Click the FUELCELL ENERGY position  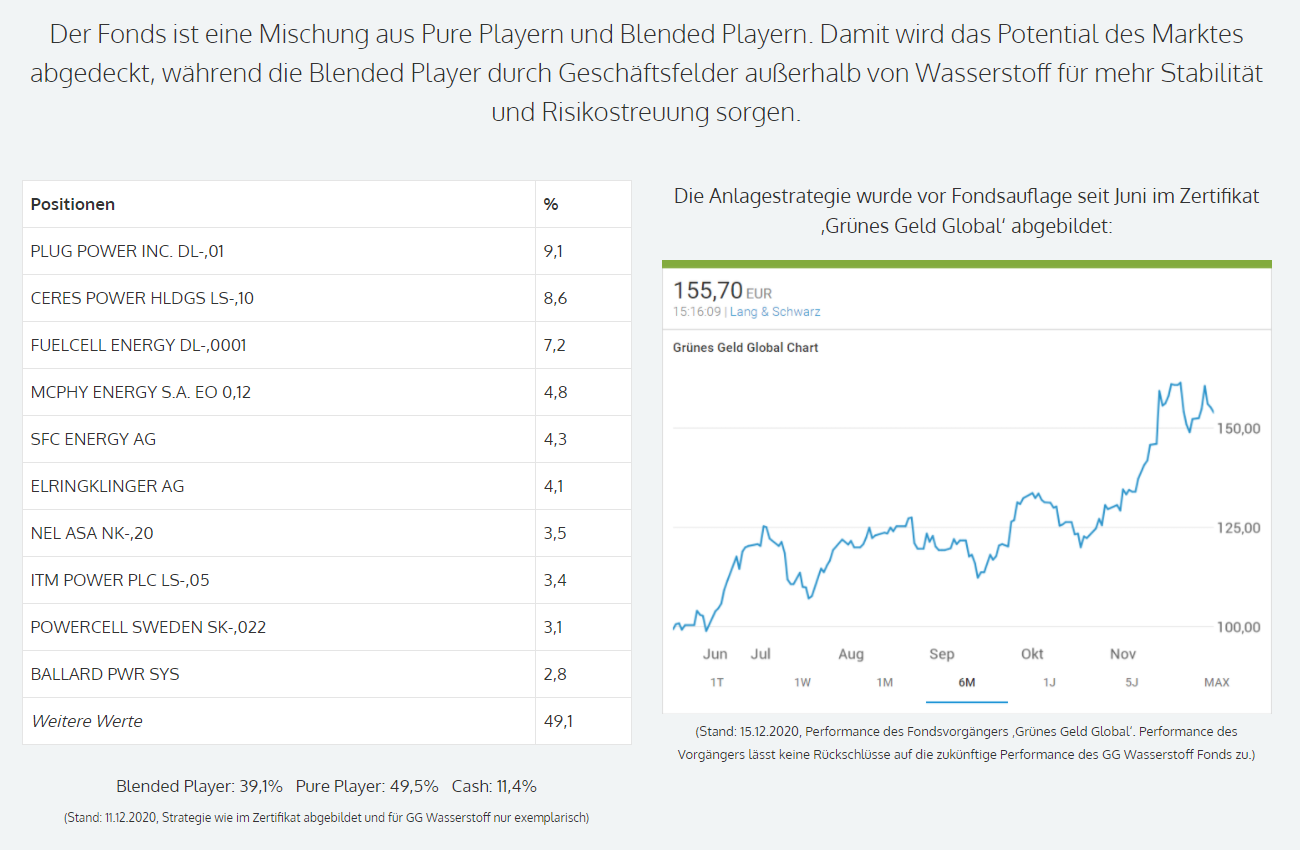point(138,345)
